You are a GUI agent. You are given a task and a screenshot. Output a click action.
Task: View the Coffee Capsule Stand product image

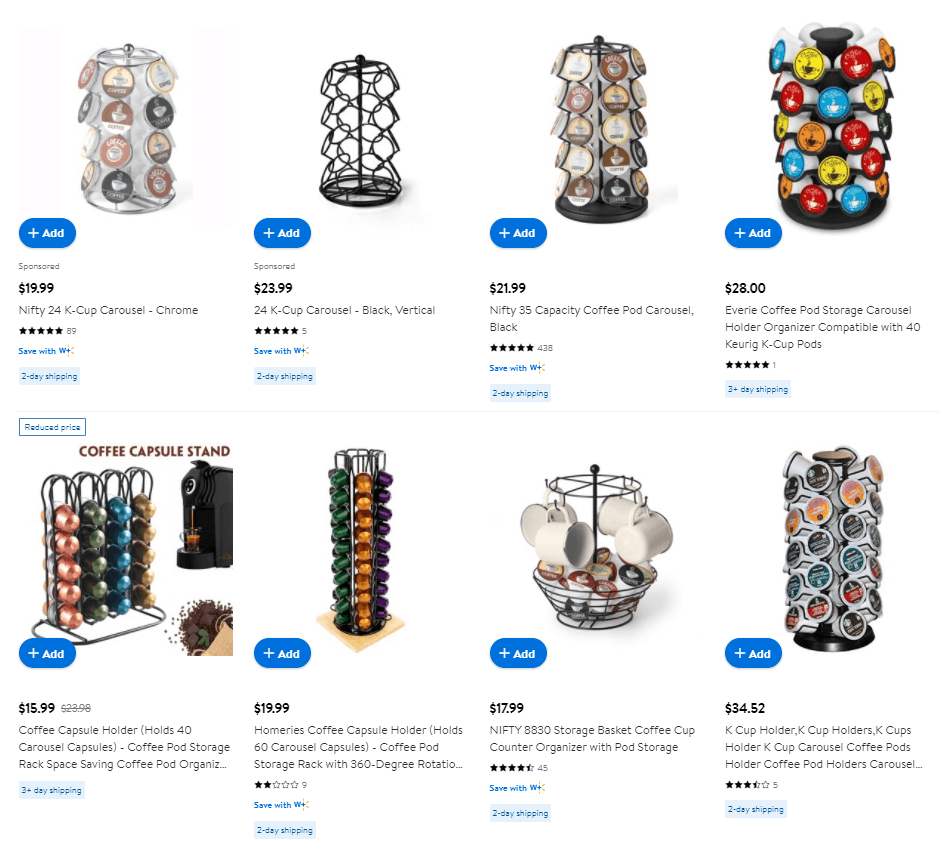(x=126, y=549)
